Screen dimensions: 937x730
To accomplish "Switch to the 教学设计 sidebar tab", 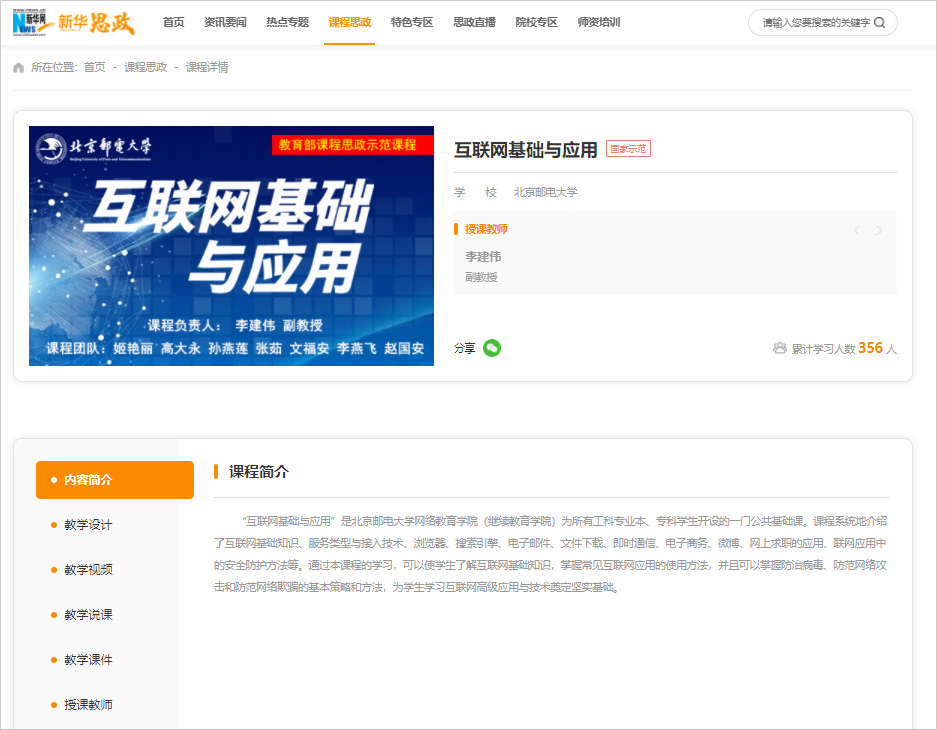I will (x=88, y=525).
